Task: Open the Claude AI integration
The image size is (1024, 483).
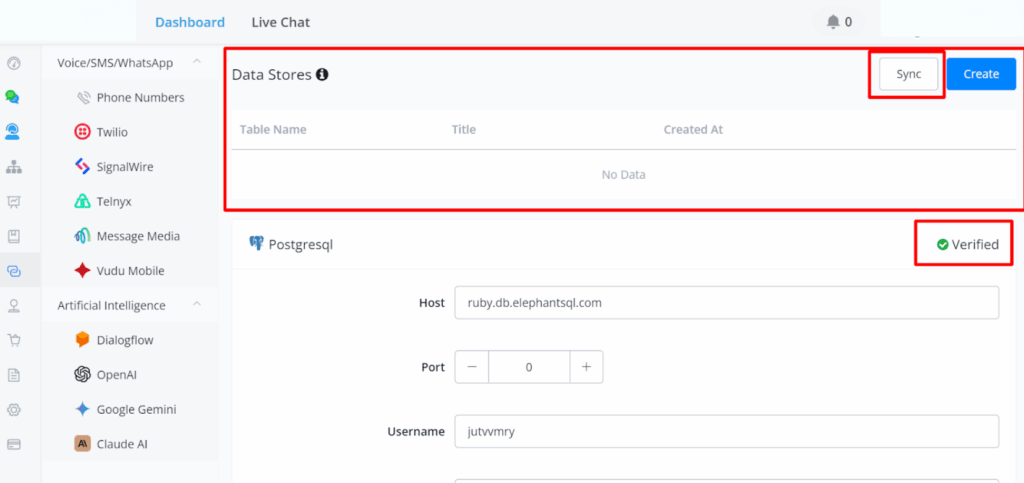Action: (x=122, y=444)
